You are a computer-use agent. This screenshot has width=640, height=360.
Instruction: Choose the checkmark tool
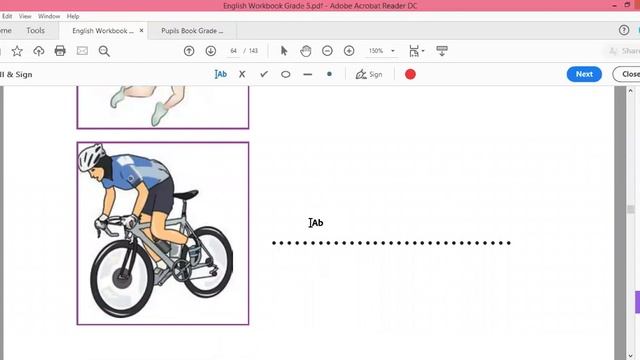tap(264, 74)
